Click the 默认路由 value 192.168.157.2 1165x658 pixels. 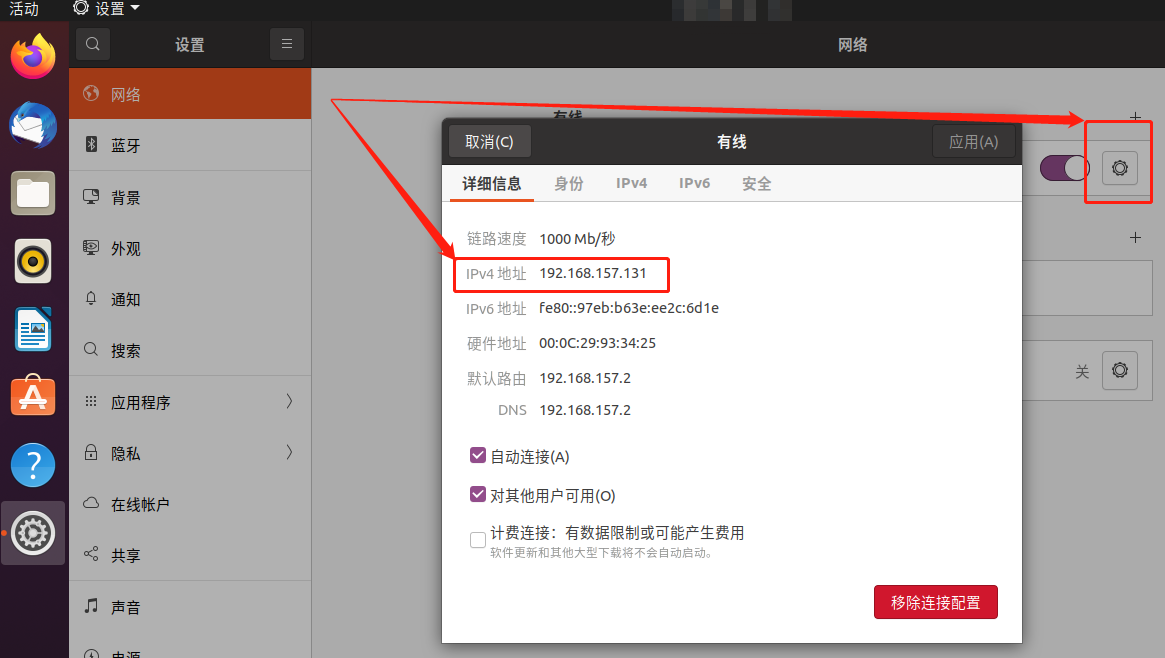click(585, 378)
